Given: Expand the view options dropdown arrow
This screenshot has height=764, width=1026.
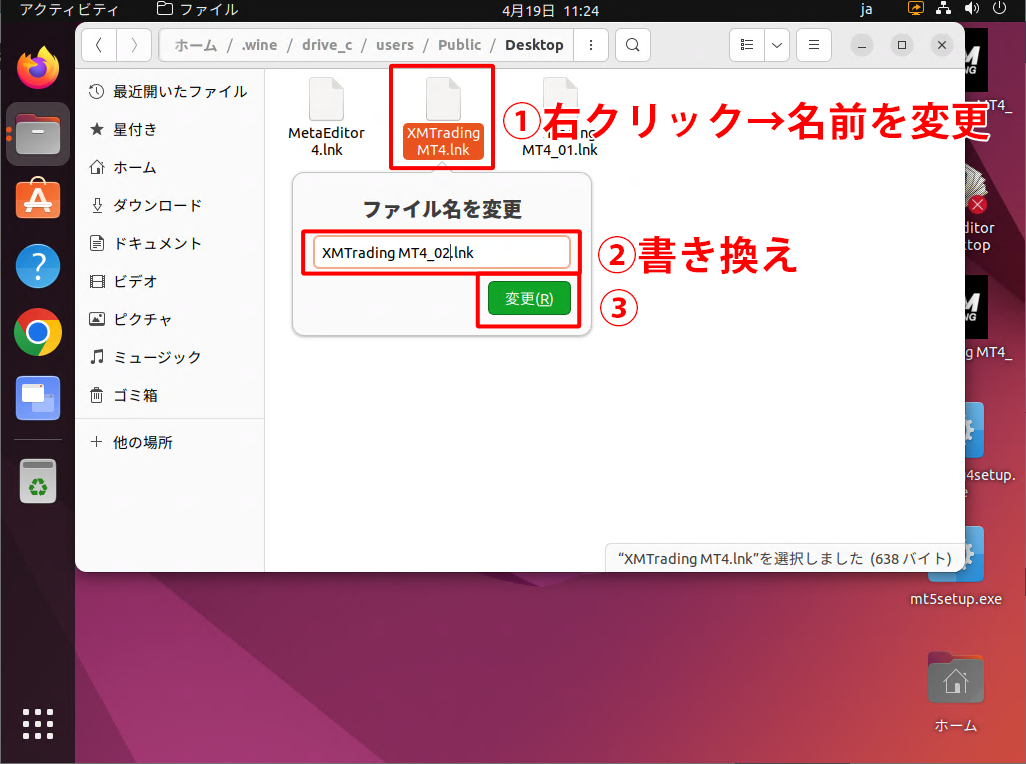Looking at the screenshot, I should pyautogui.click(x=776, y=45).
